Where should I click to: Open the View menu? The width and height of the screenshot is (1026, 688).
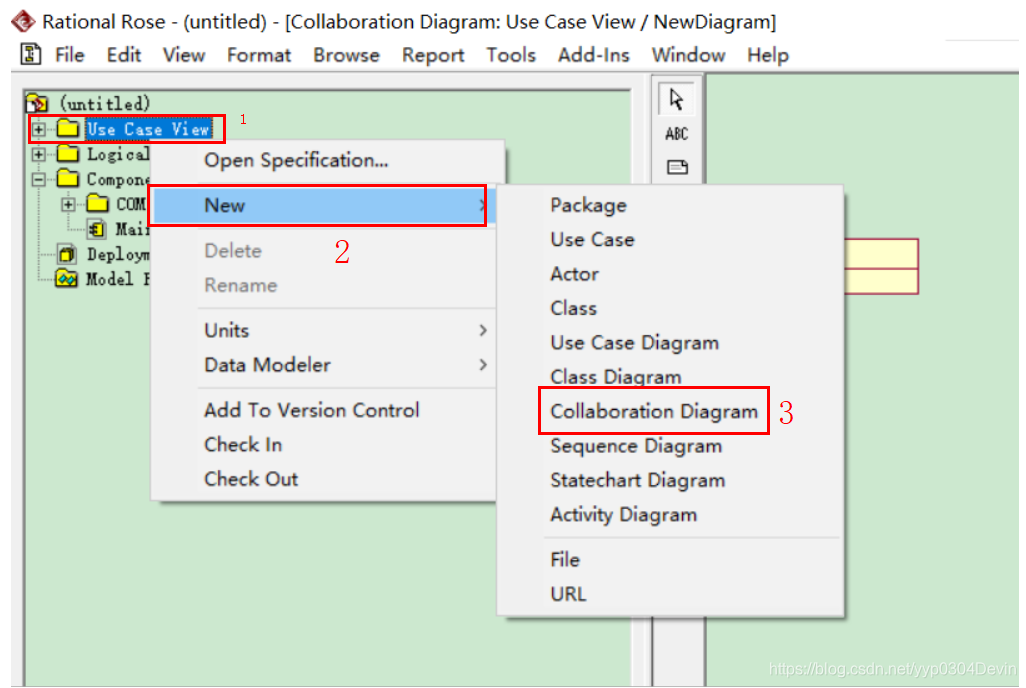click(x=184, y=55)
